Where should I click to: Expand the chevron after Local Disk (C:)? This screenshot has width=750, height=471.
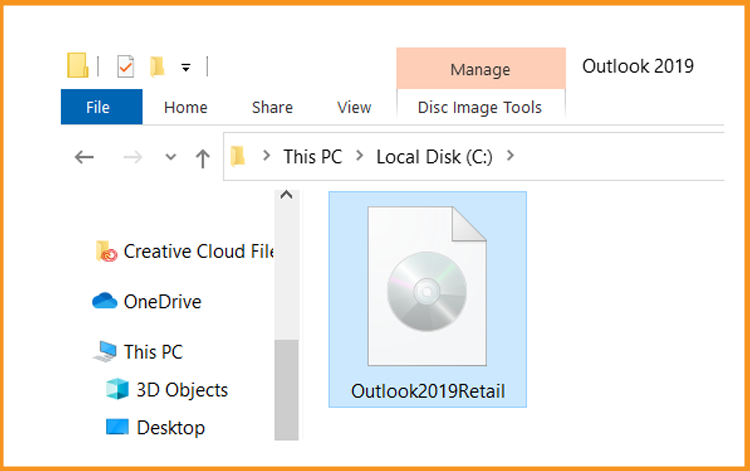[x=510, y=155]
